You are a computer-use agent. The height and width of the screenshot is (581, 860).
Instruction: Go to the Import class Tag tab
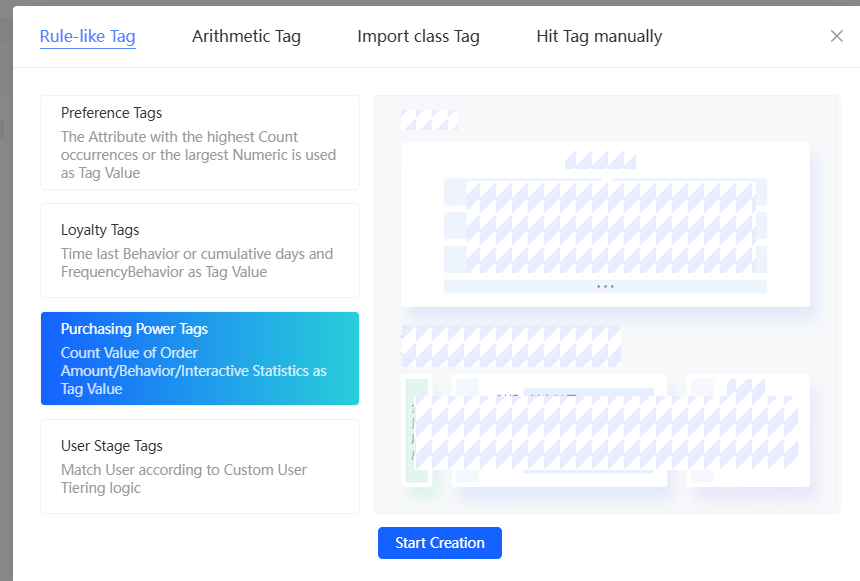[418, 37]
